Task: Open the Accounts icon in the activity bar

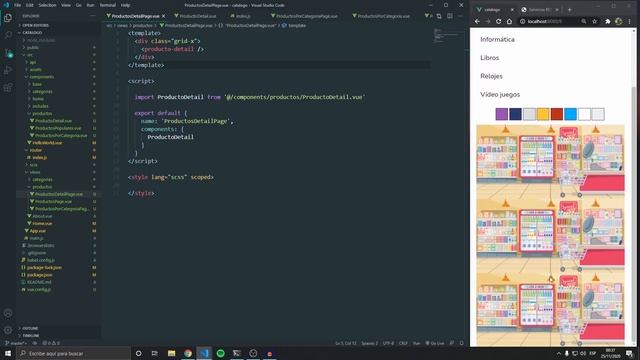Action: [8, 313]
